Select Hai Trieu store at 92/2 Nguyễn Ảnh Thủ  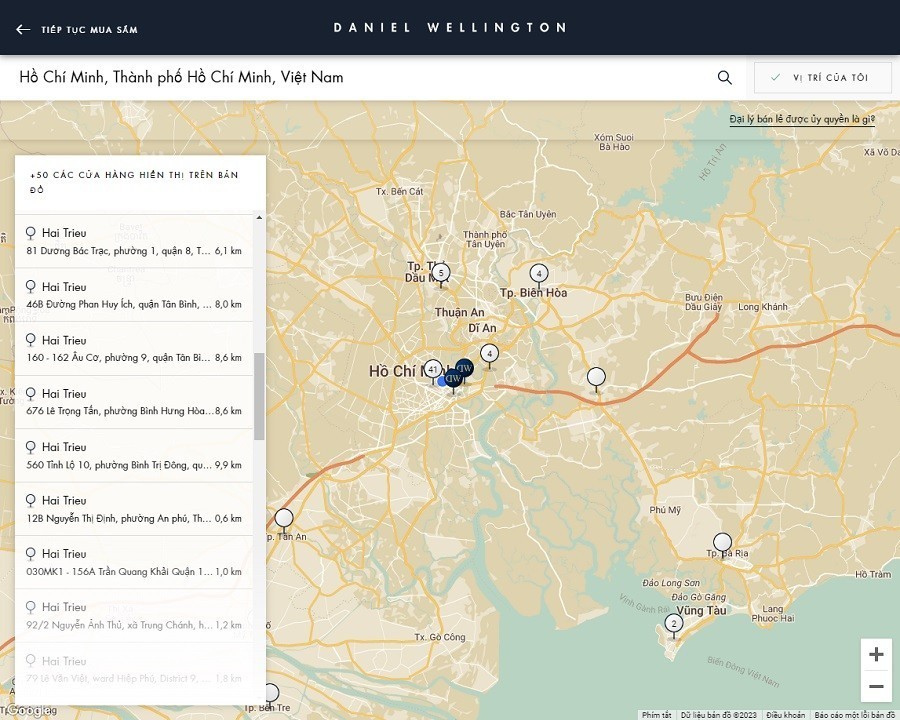coord(134,616)
